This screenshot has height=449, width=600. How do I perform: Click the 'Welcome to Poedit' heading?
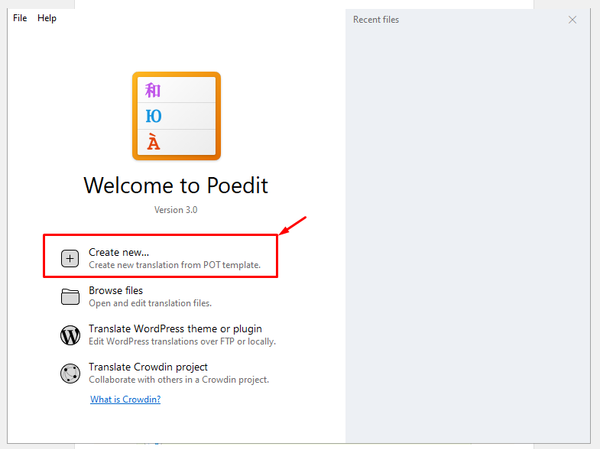click(176, 186)
